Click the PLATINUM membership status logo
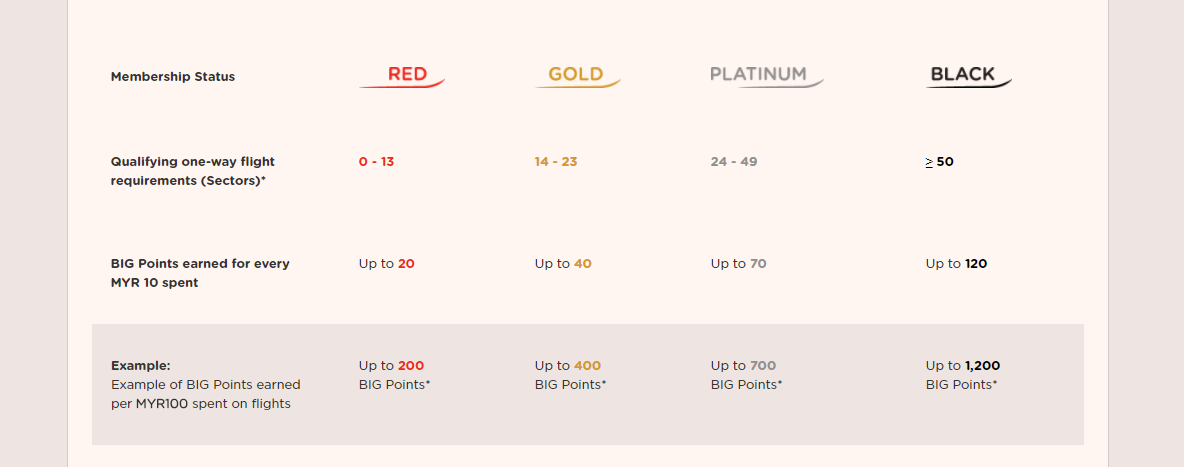Screen dimensions: 1184x467 (767, 76)
